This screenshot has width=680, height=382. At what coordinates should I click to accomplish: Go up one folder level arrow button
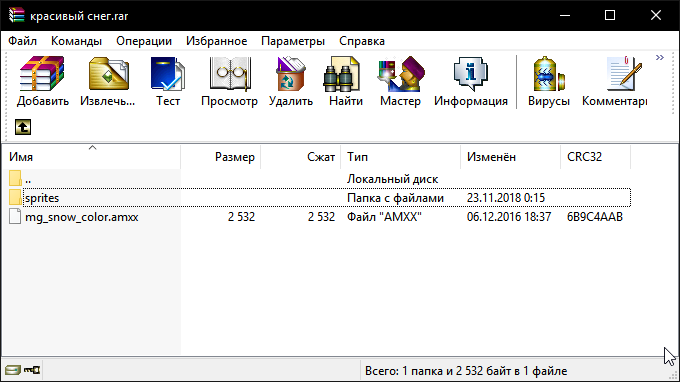[x=23, y=127]
